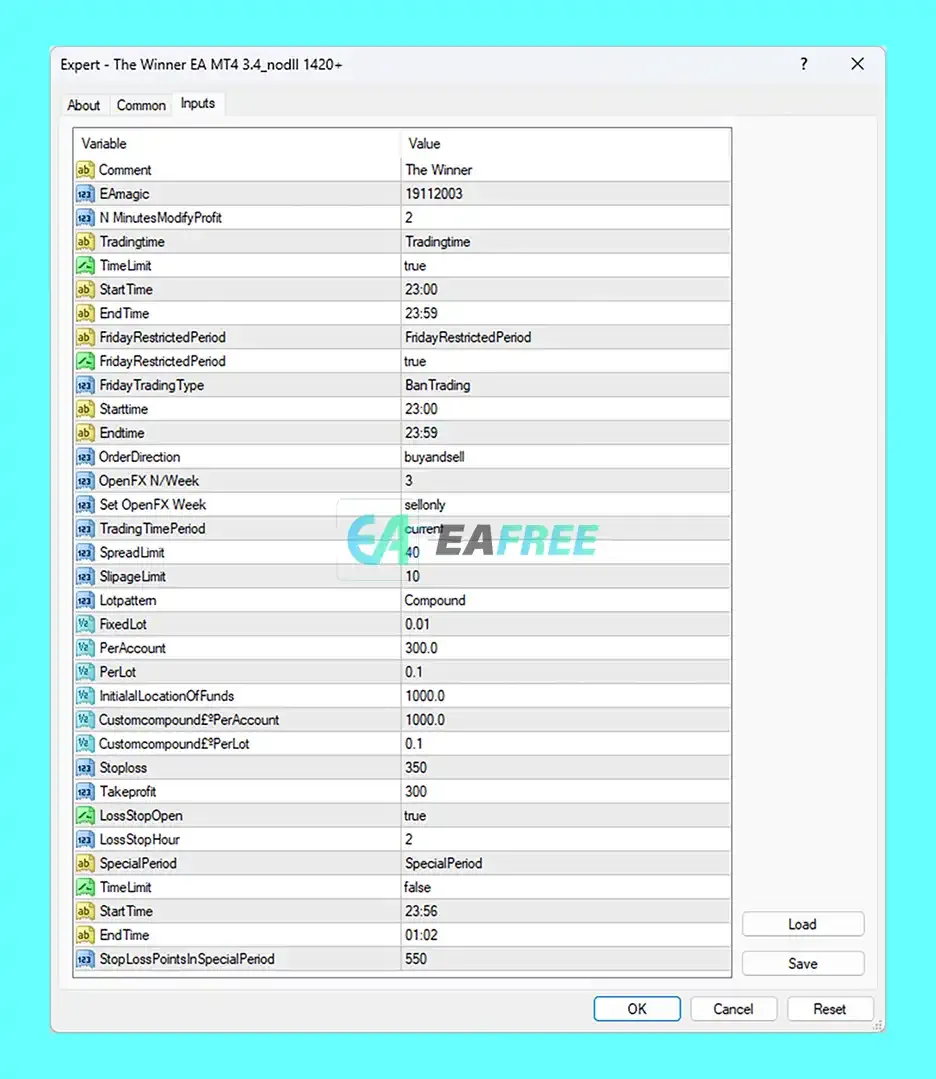Image resolution: width=936 pixels, height=1079 pixels.
Task: Click the string icon beside Comment
Action: click(x=85, y=170)
